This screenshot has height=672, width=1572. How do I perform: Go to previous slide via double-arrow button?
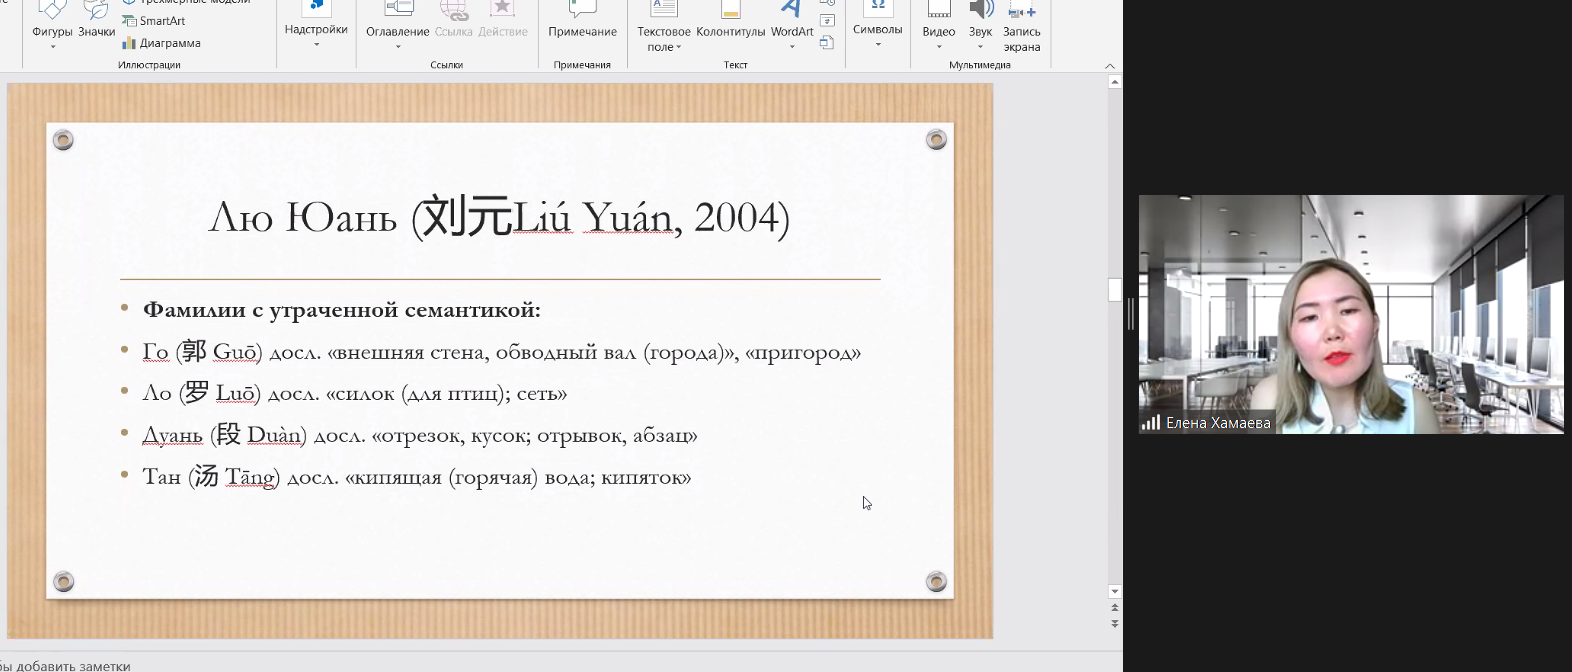[1115, 607]
